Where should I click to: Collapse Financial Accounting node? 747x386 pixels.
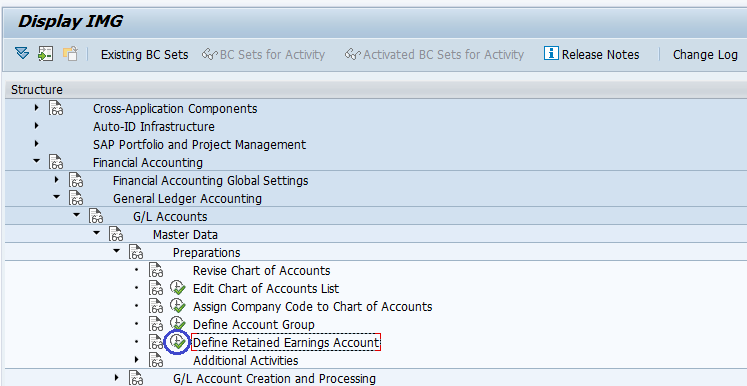point(37,162)
